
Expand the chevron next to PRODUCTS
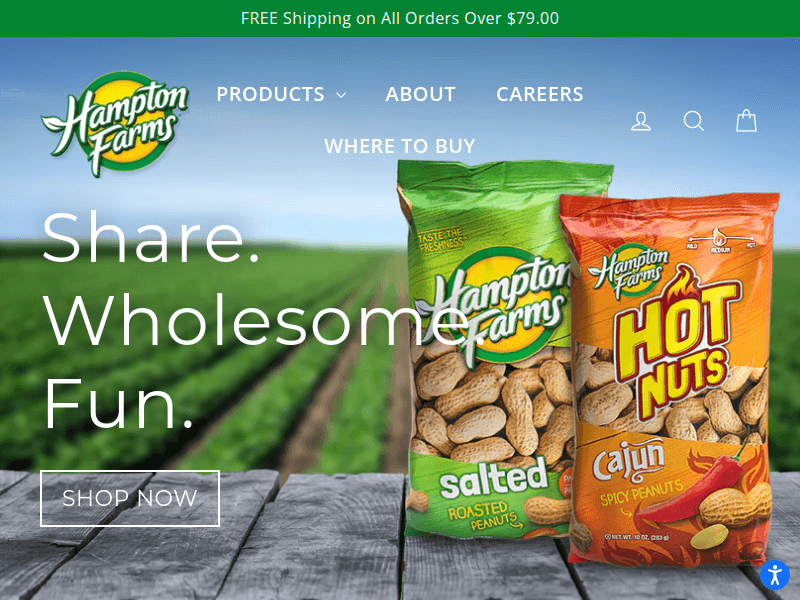341,95
